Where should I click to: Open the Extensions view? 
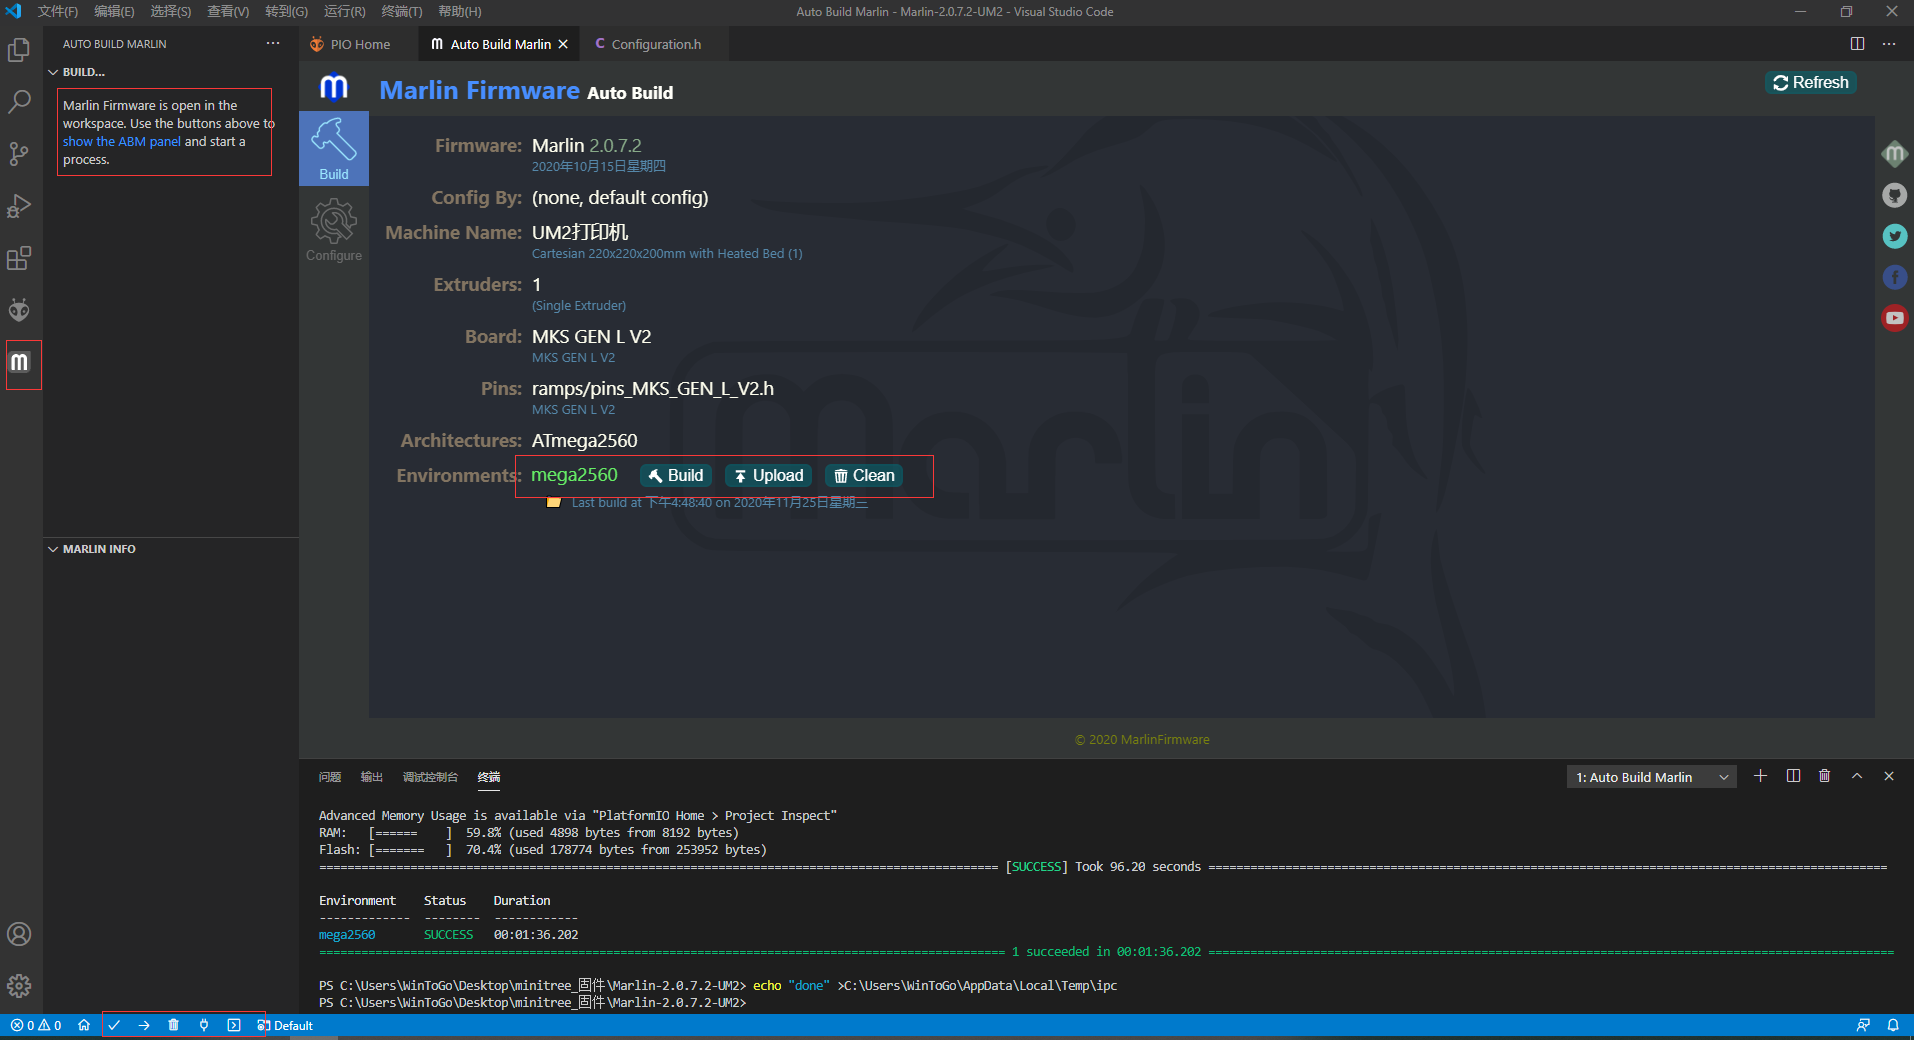[19, 258]
